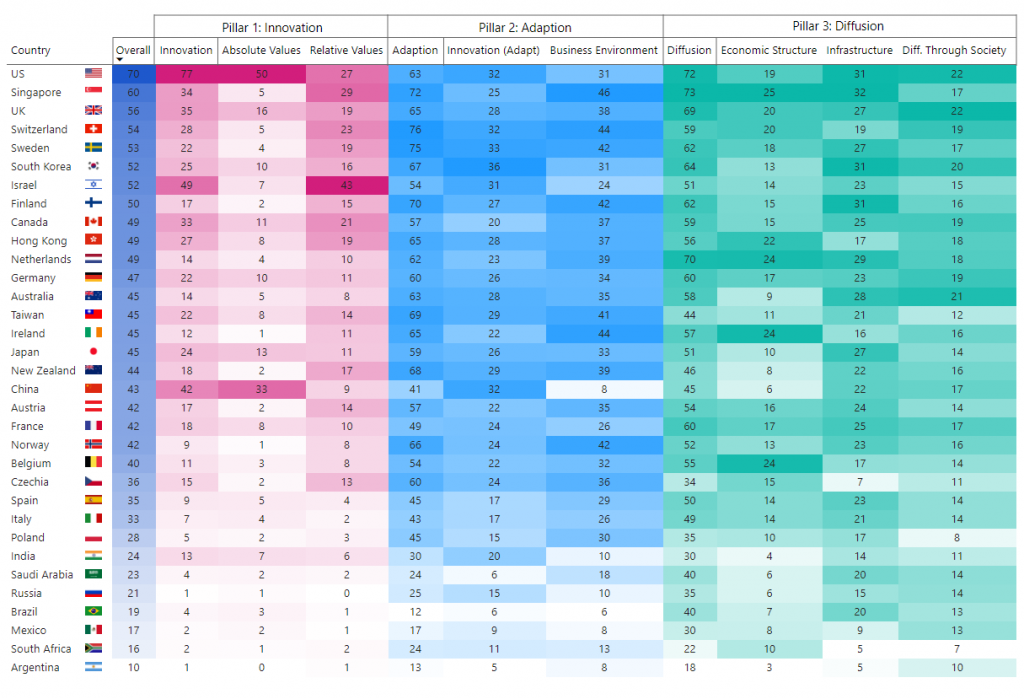Click the Singapore flag icon
The image size is (1024, 699).
pyautogui.click(x=94, y=92)
